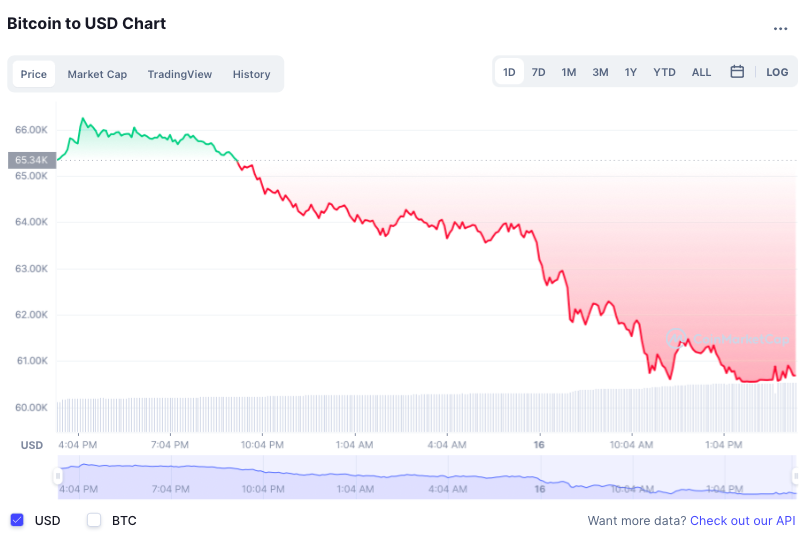Enable the BTC checkbox
Viewport: 809px width, 554px height.
tap(95, 520)
